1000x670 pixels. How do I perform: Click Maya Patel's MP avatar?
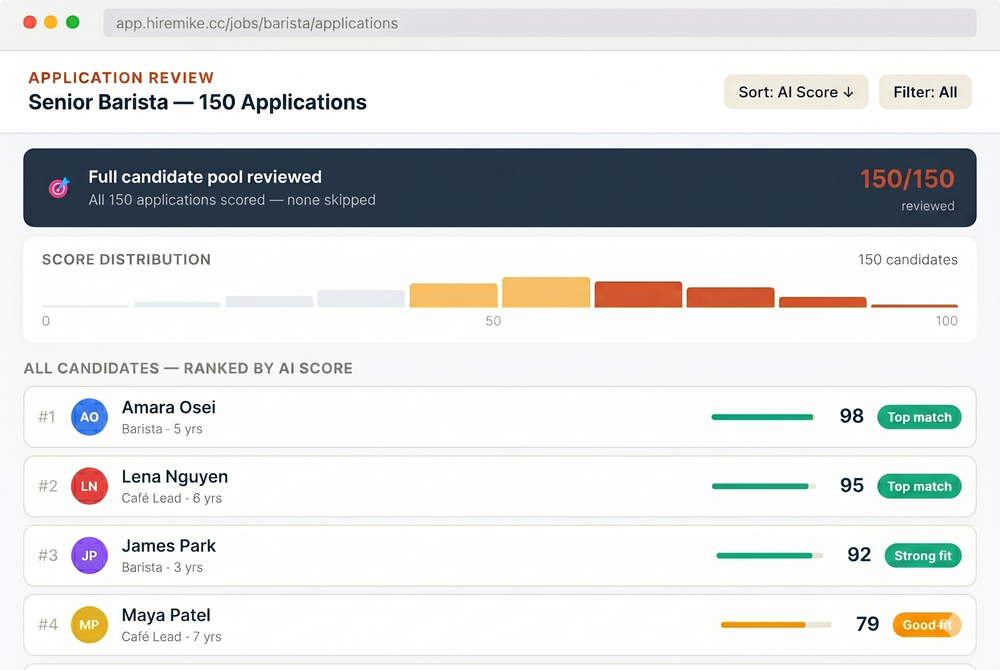(89, 625)
